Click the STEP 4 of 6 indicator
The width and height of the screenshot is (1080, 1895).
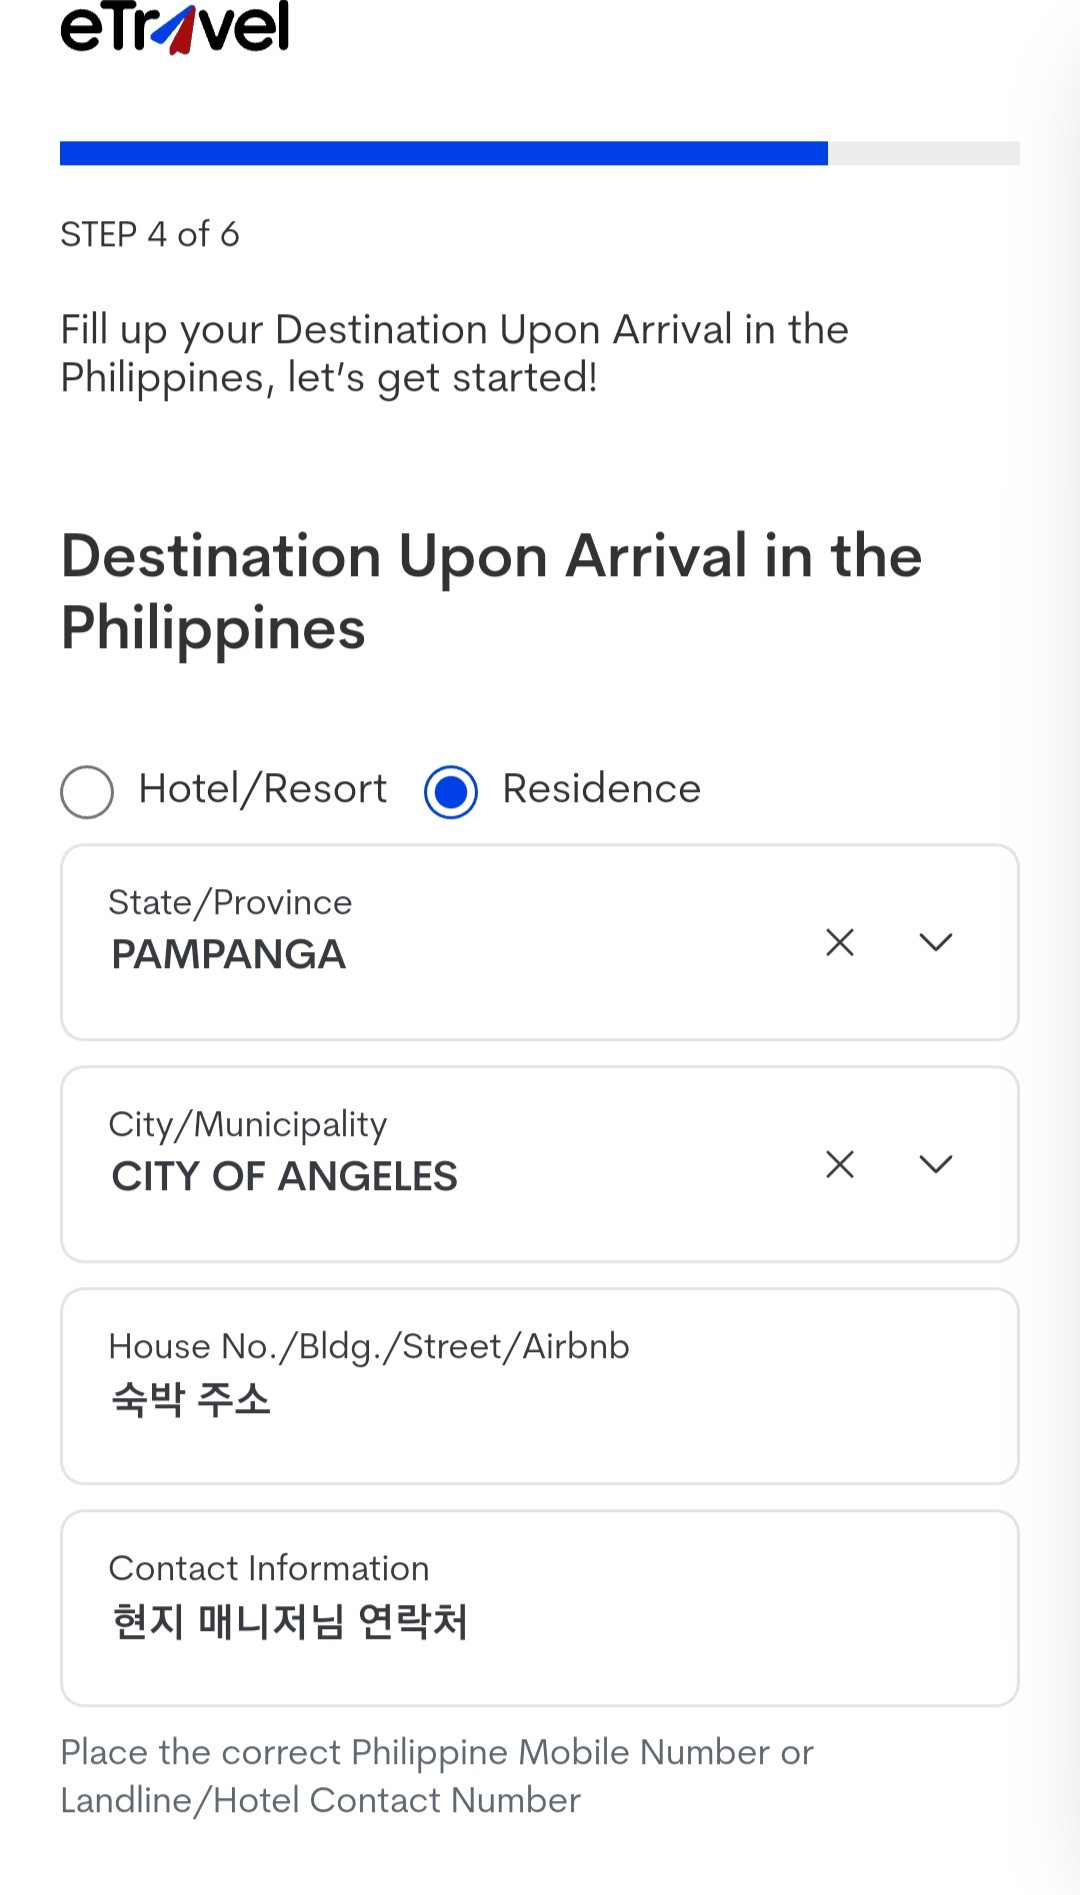coord(150,234)
